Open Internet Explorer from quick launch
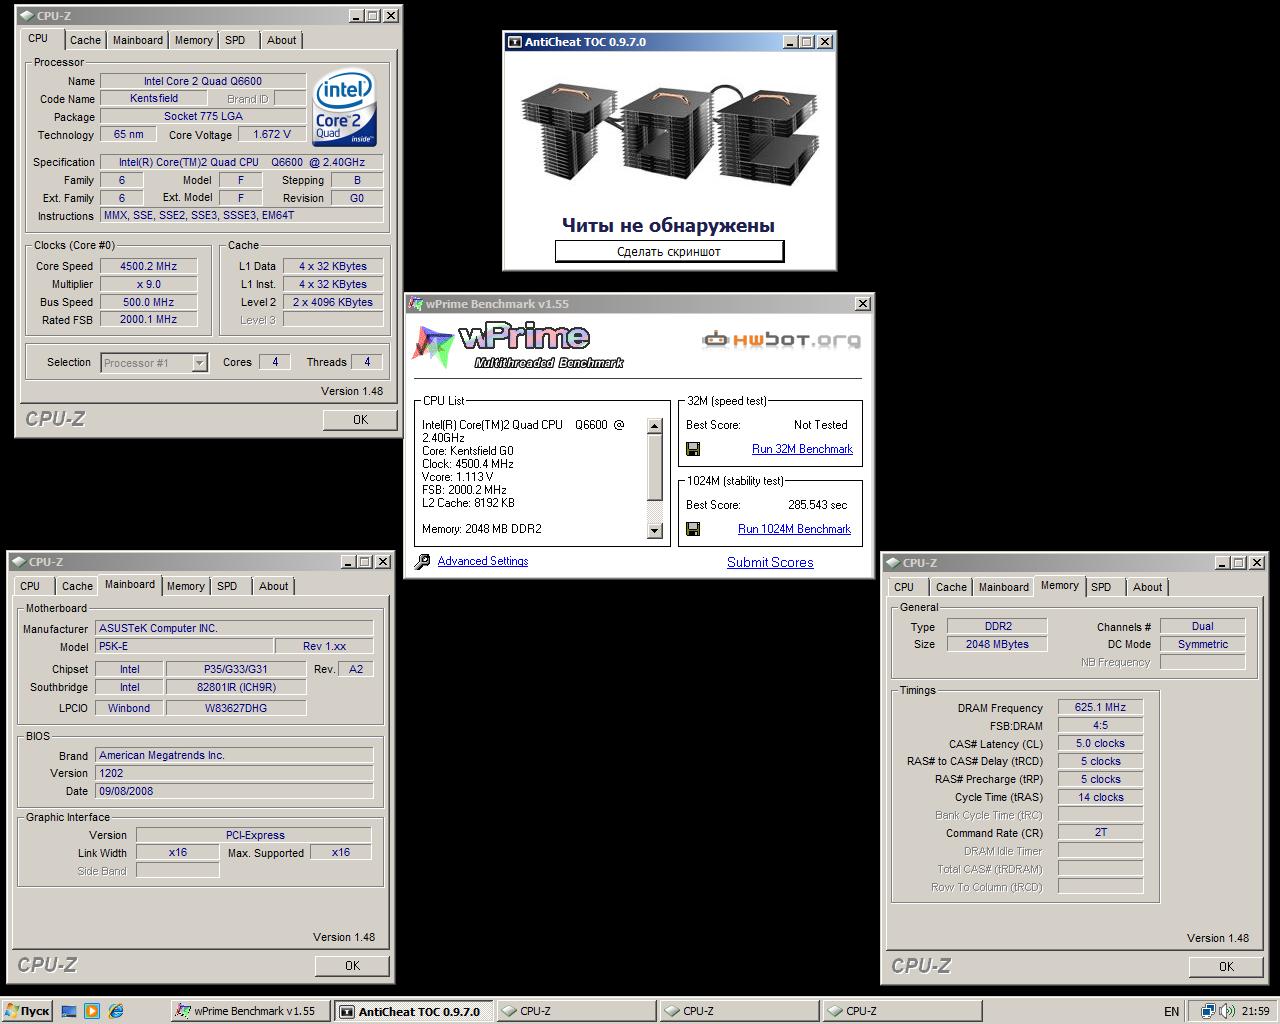This screenshot has width=1280, height=1024. coord(116,1011)
